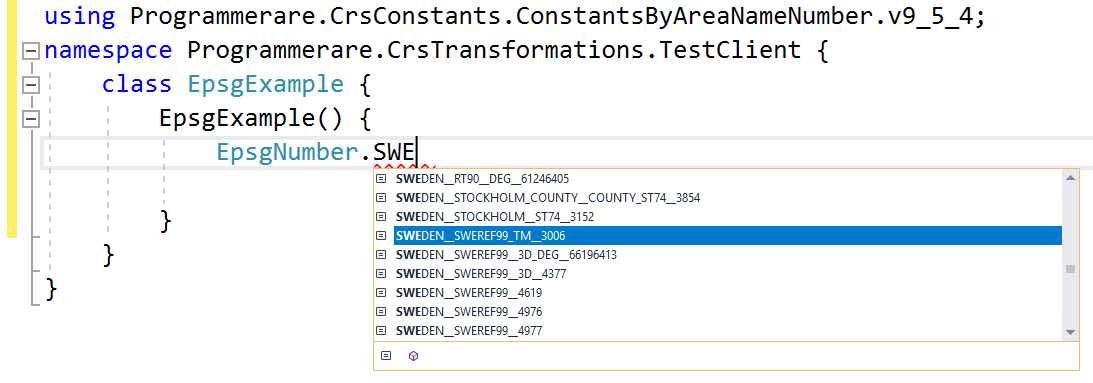1093x383 pixels.
Task: Select SWEDEN__STOCKHOLM_COUNTY__COUNTY_ST74__3854 suggestion
Action: click(x=717, y=197)
